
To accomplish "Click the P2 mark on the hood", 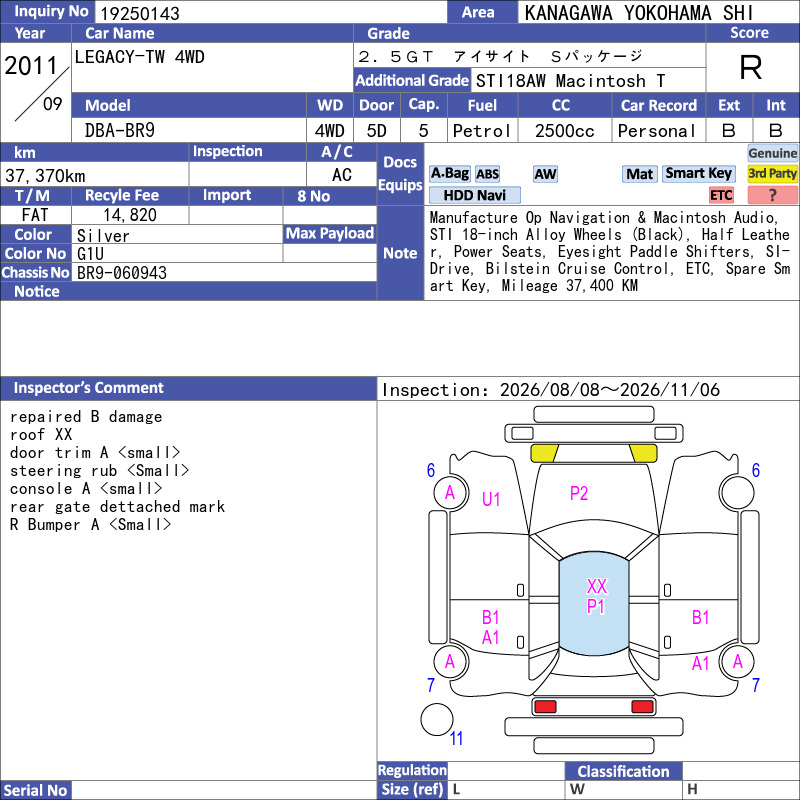I will (x=579, y=493).
